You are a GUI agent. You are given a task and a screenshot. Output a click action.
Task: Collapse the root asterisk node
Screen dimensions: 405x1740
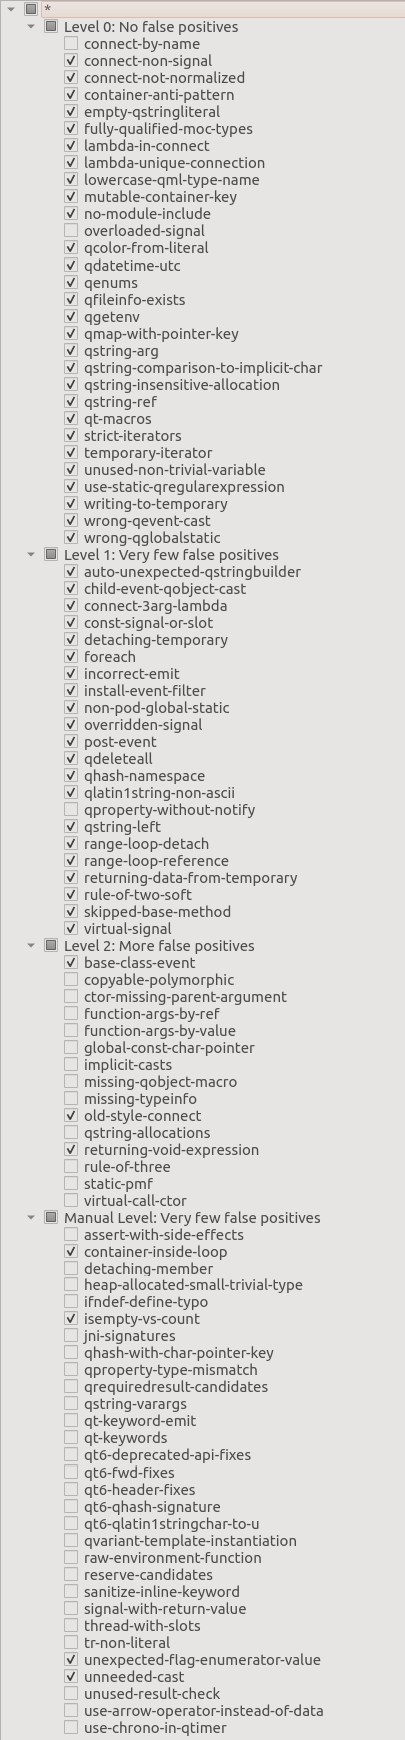11,9
